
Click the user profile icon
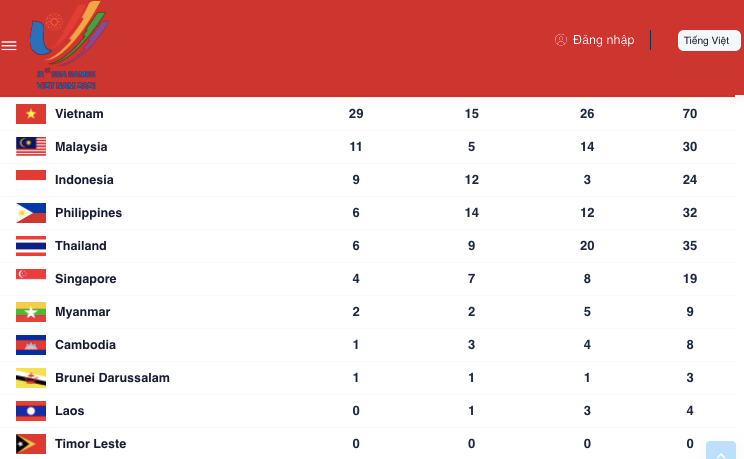point(561,40)
